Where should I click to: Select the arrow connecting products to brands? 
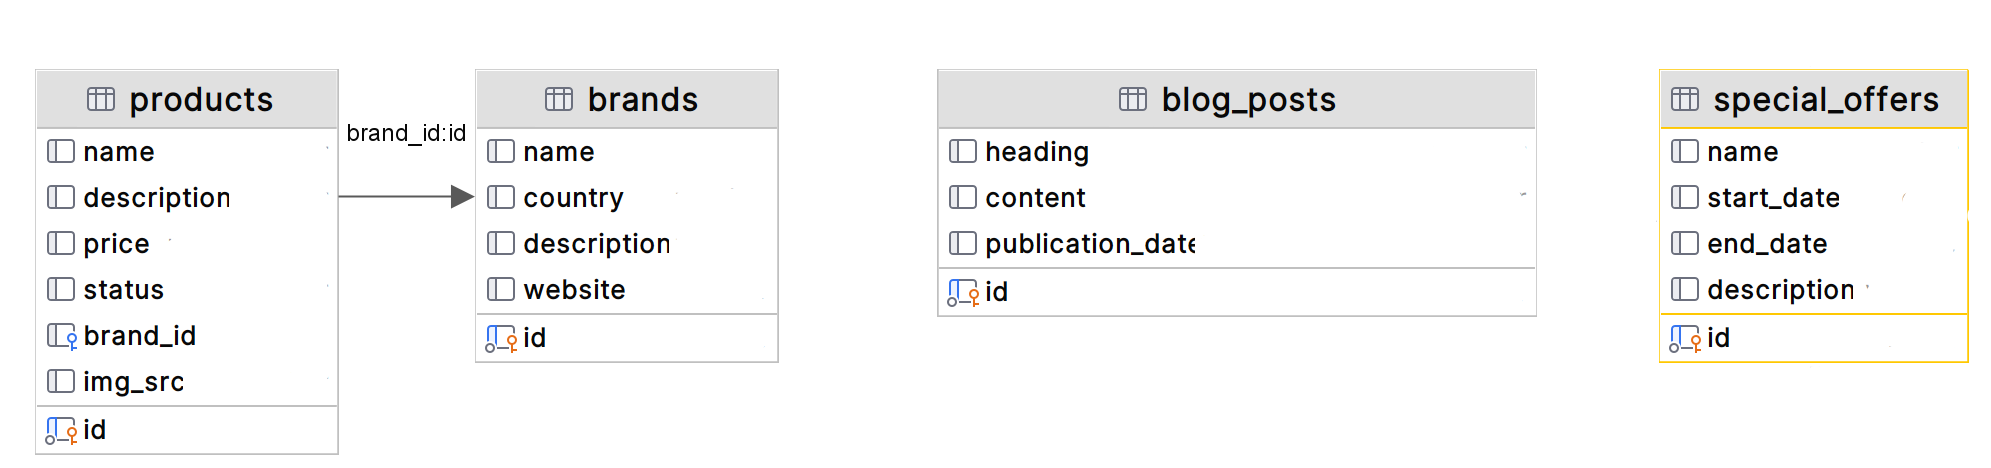(x=406, y=197)
